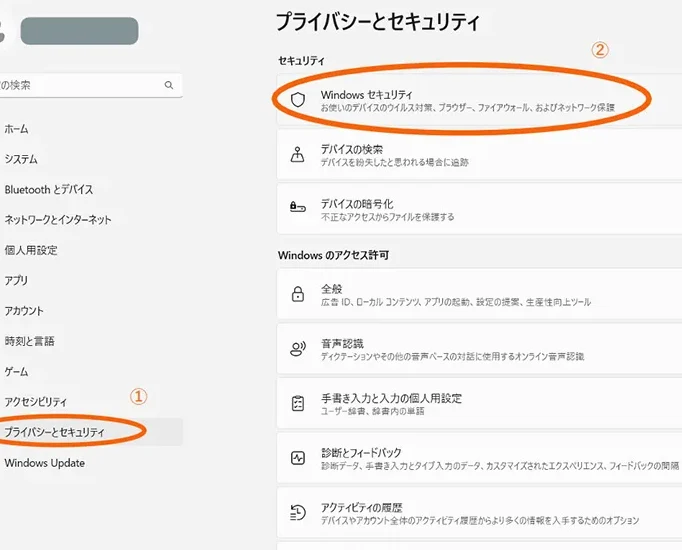Open the アクティビティの履歴 entry
The height and width of the screenshot is (550, 682).
[x=479, y=513]
